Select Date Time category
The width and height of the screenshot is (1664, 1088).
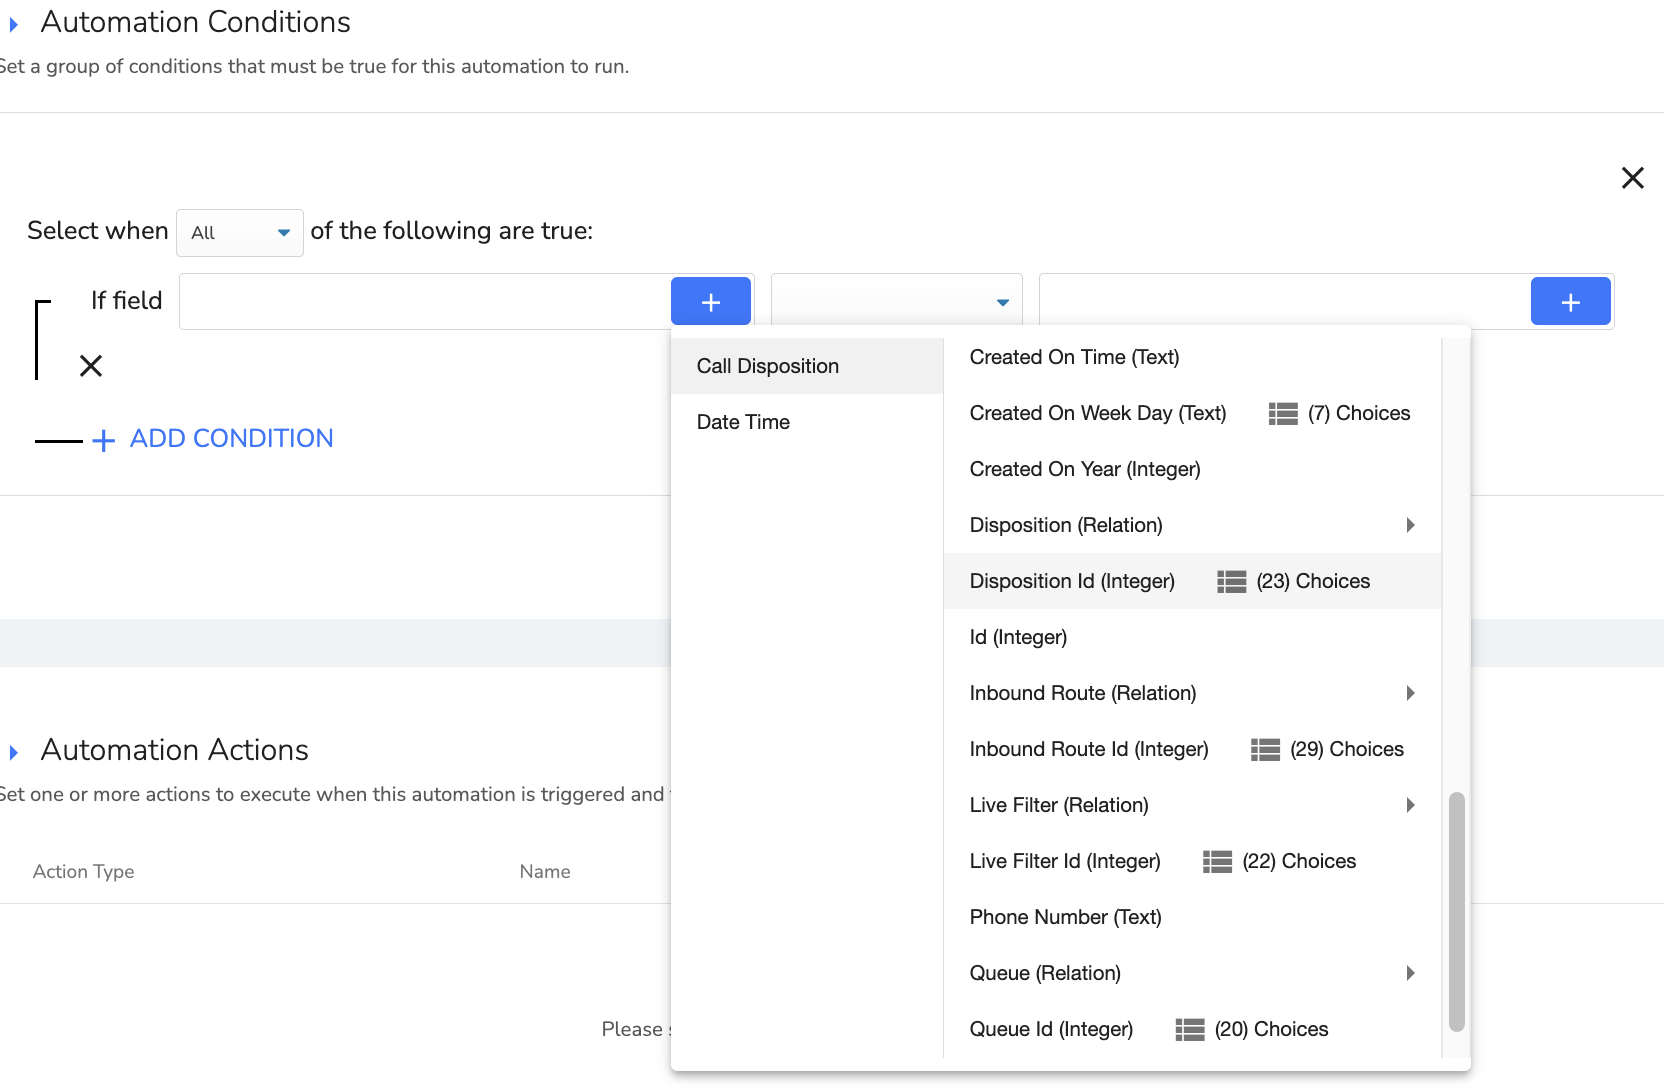tap(807, 422)
